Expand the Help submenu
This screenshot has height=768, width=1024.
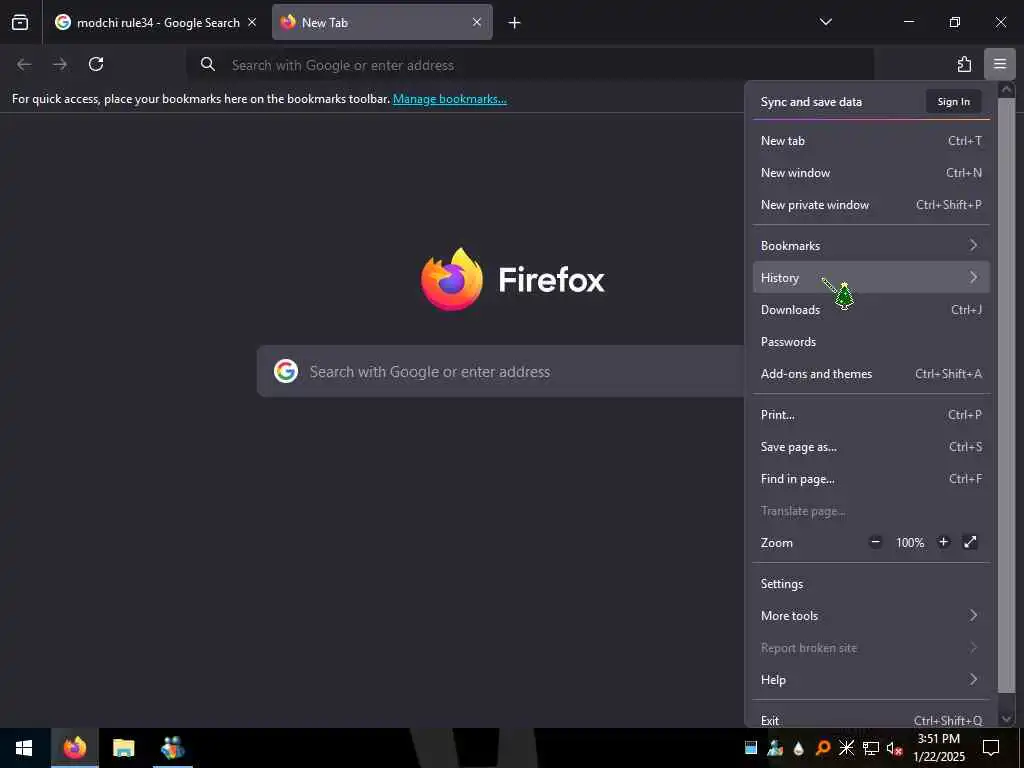871,680
